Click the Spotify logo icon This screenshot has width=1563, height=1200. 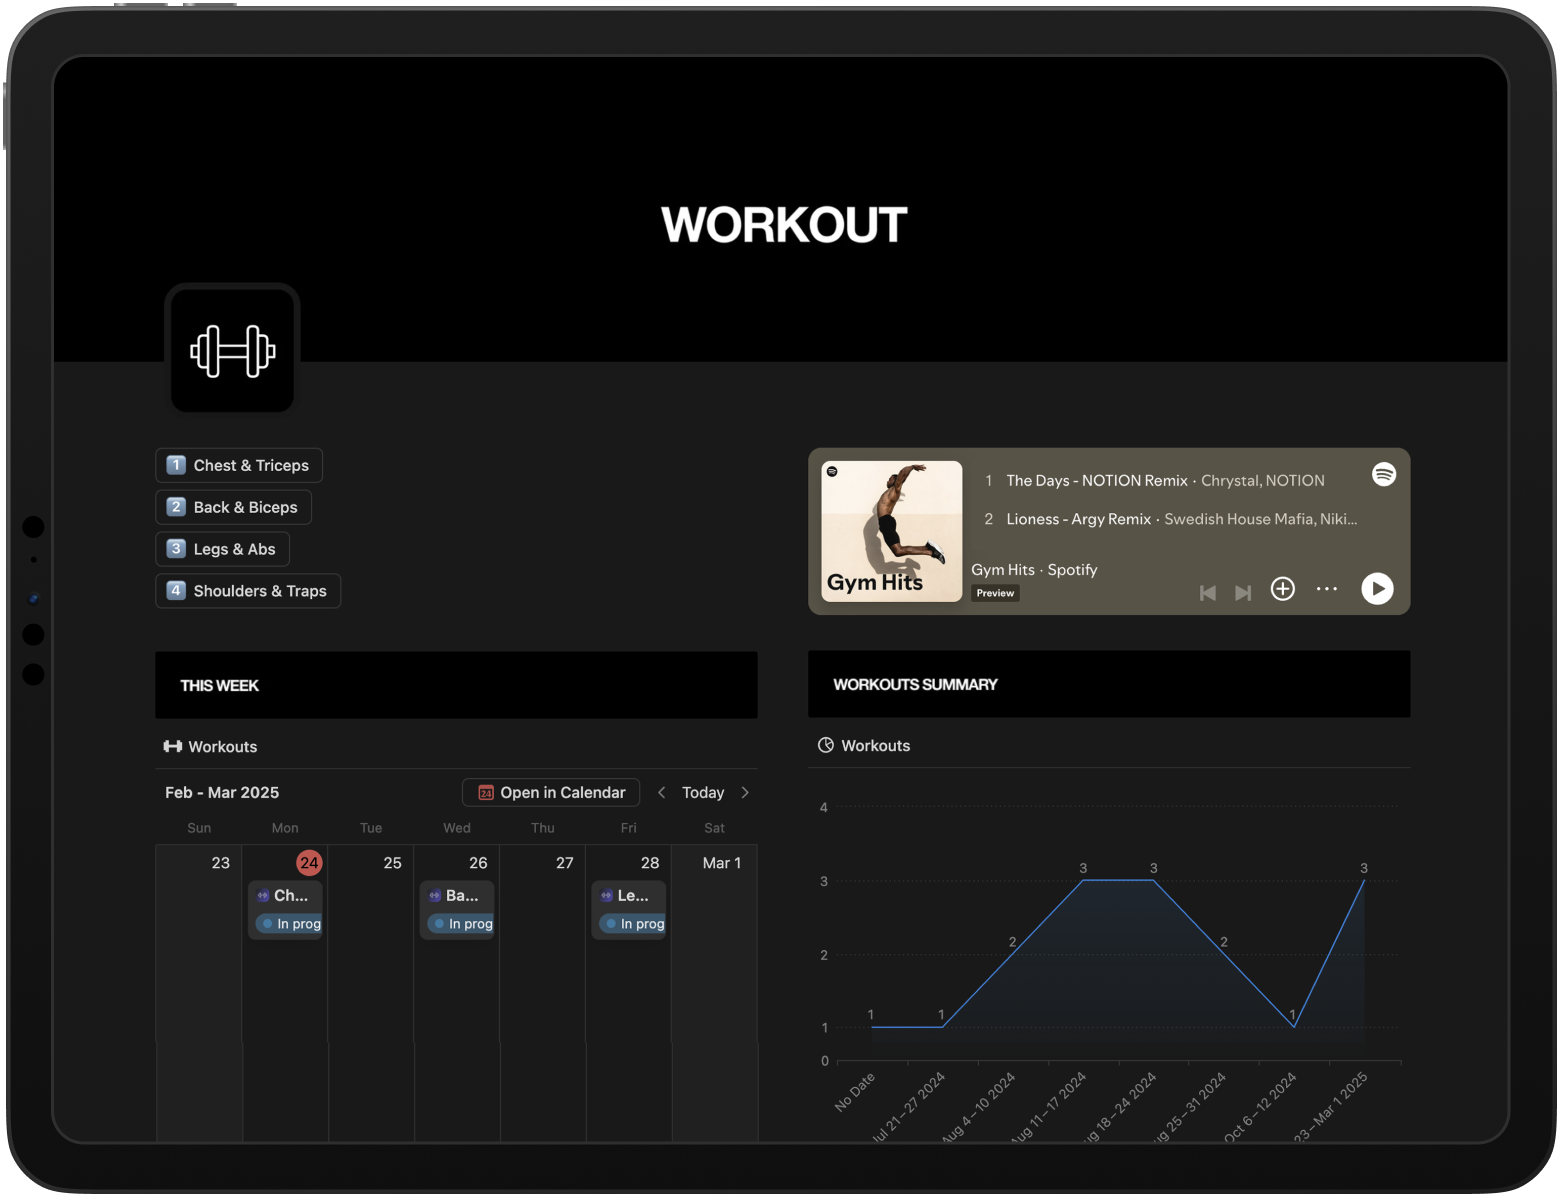point(1383,474)
